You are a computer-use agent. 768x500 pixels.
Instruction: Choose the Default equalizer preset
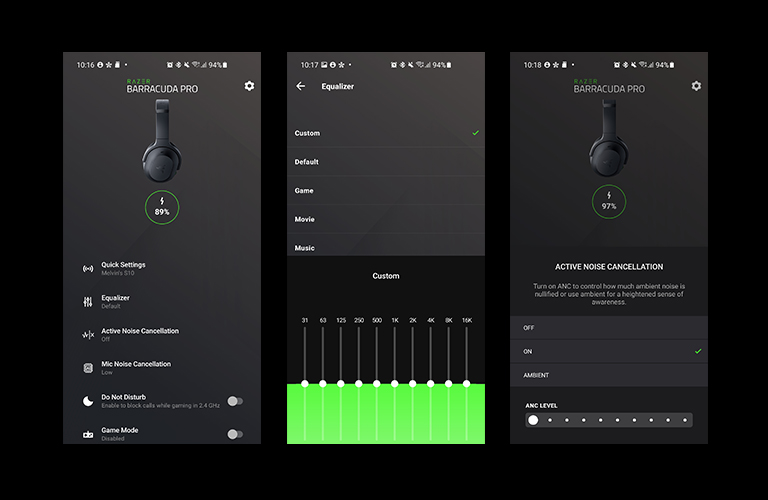[386, 162]
